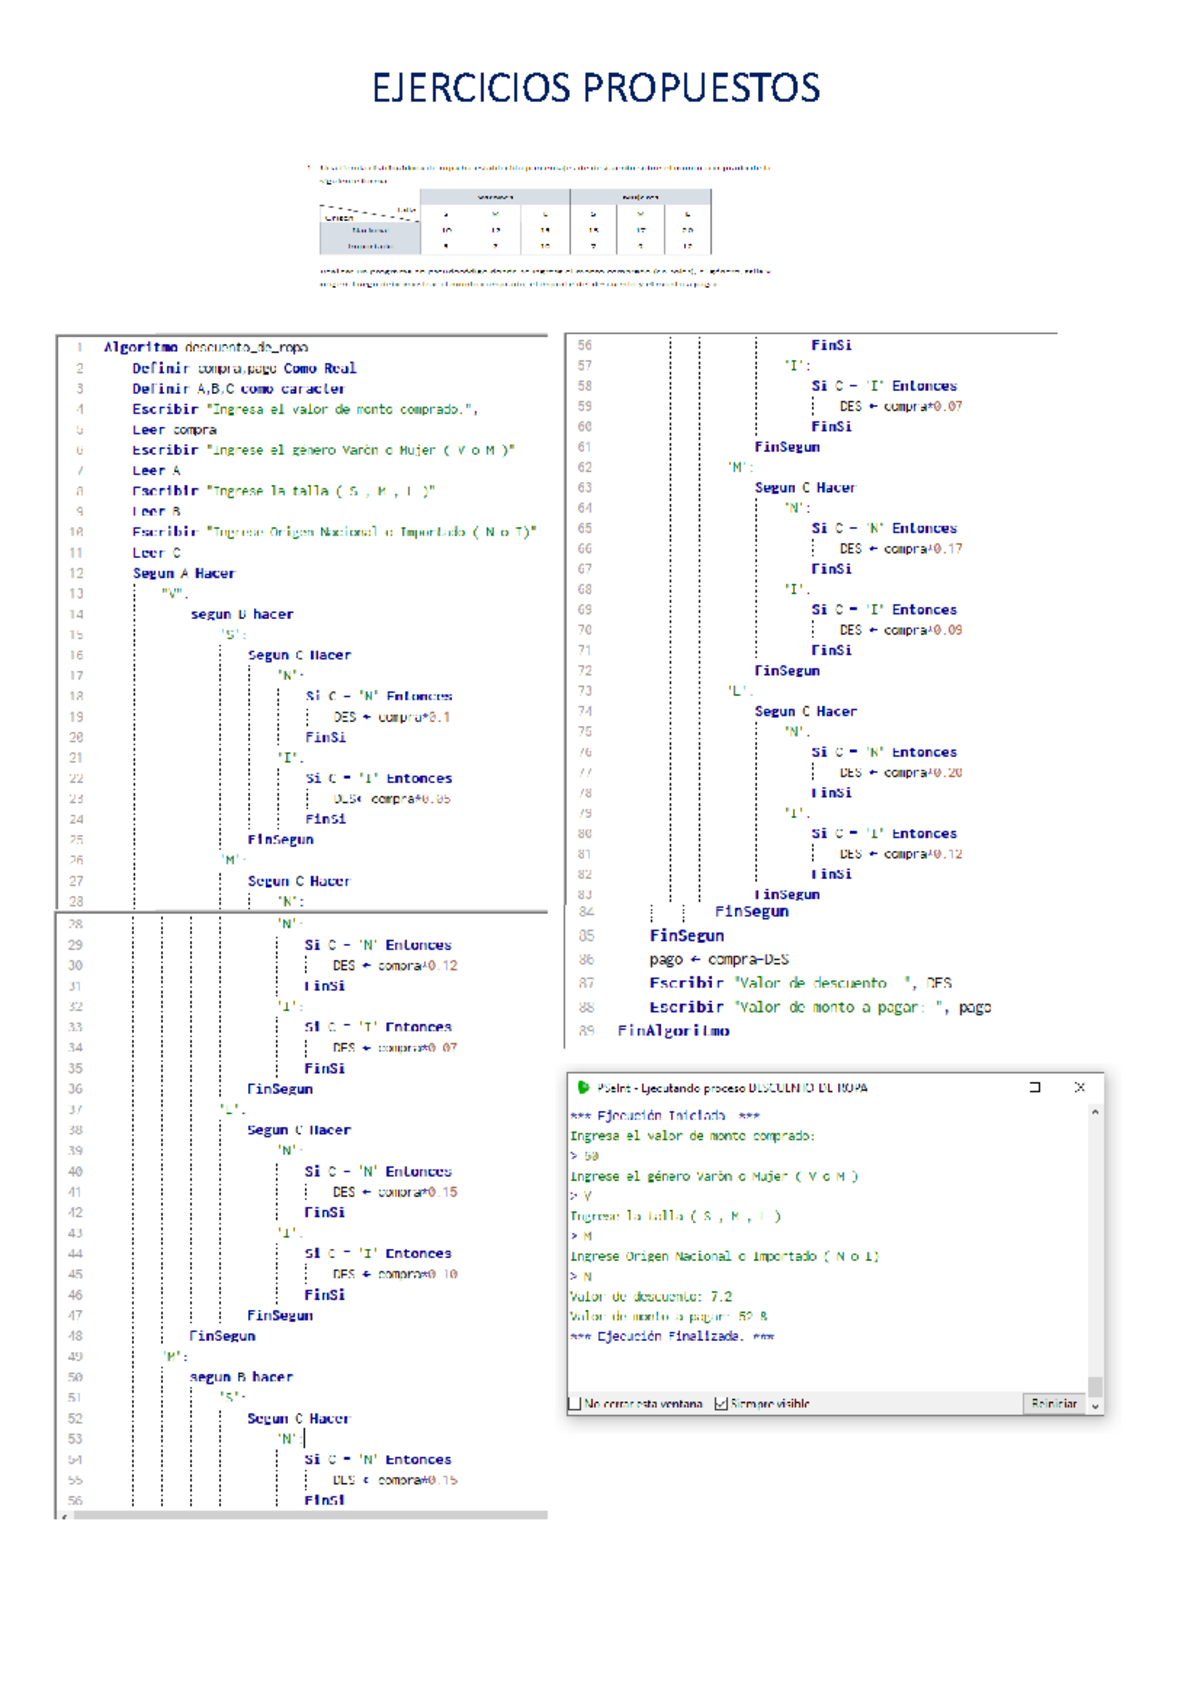Click the 'Algoritmo descuento_de_ropa' line

point(206,347)
